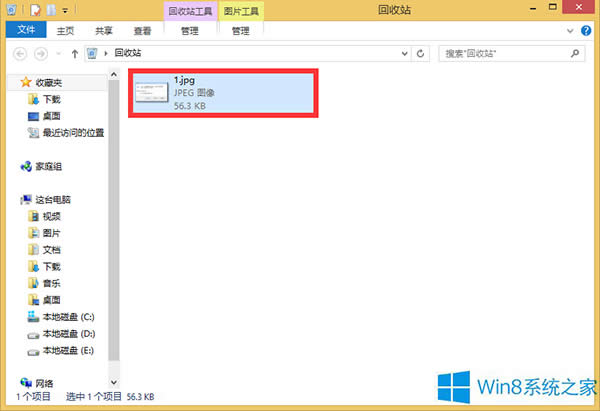The image size is (600, 411).
Task: Refresh the Recycle Bin view
Action: point(420,54)
